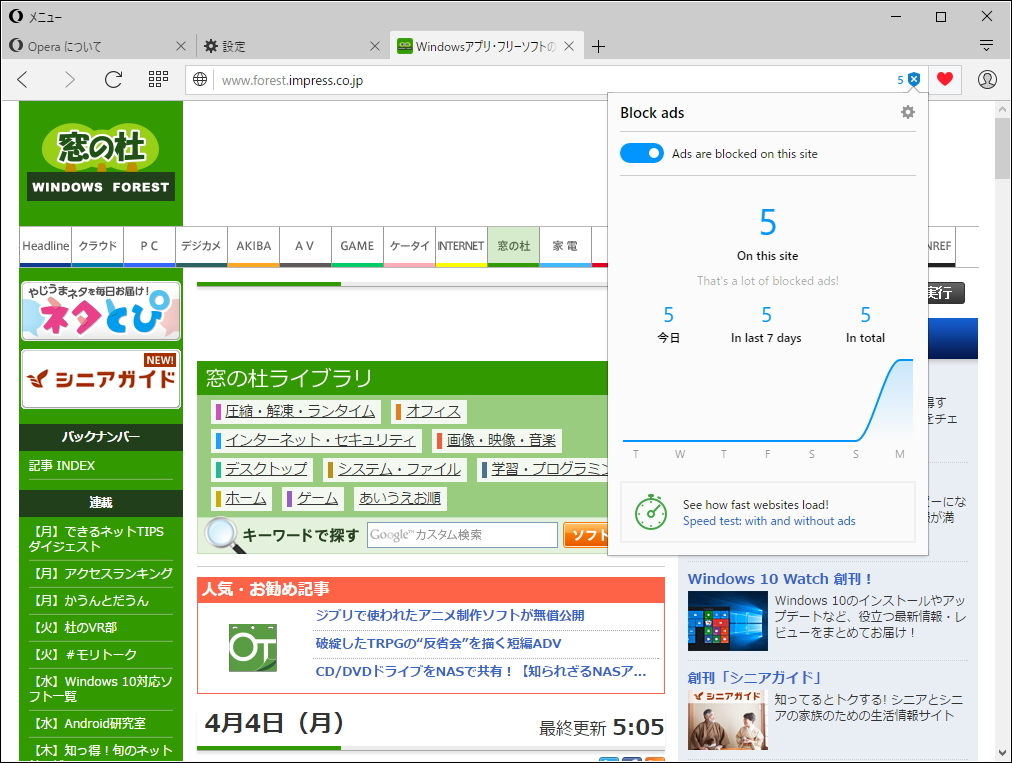Click the Googleカスタム検索 search field
1012x763 pixels.
coord(462,534)
